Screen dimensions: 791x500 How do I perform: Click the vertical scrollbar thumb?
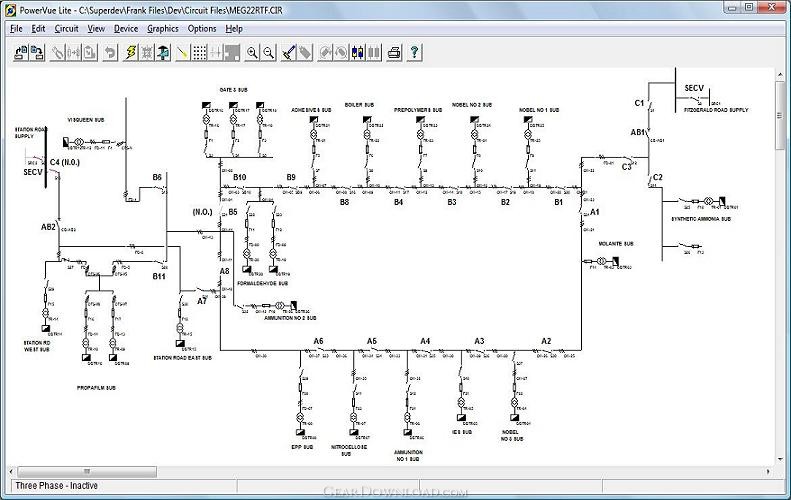pyautogui.click(x=780, y=115)
